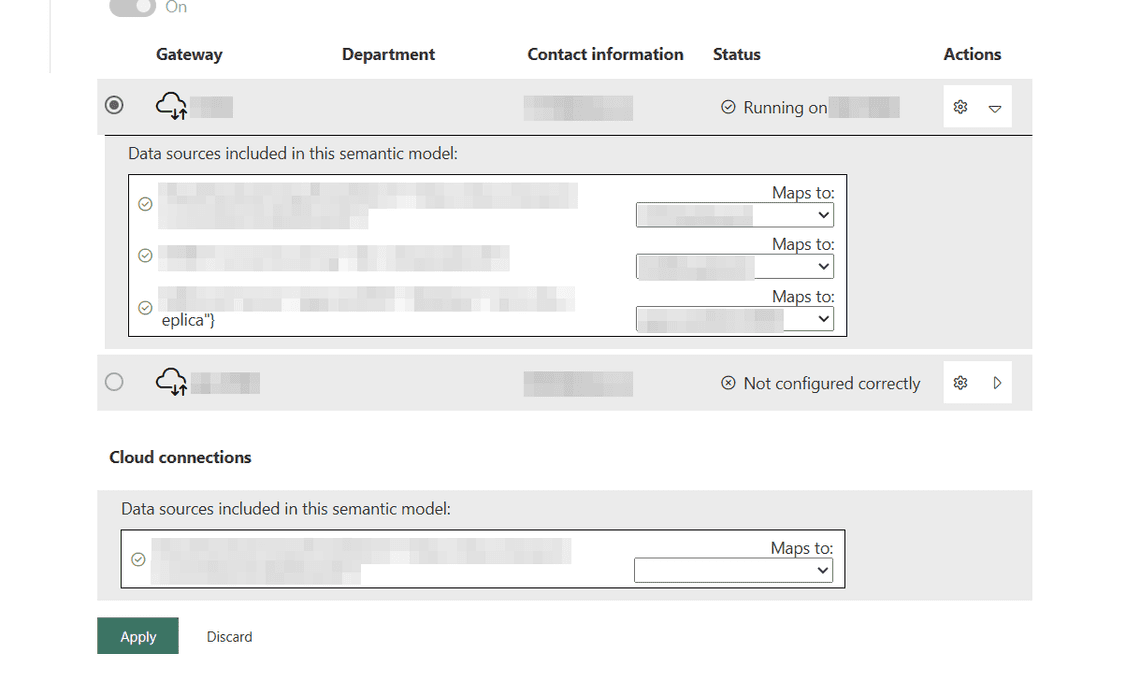This screenshot has width=1140, height=684.
Task: Click the Status column header
Action: pyautogui.click(x=736, y=55)
